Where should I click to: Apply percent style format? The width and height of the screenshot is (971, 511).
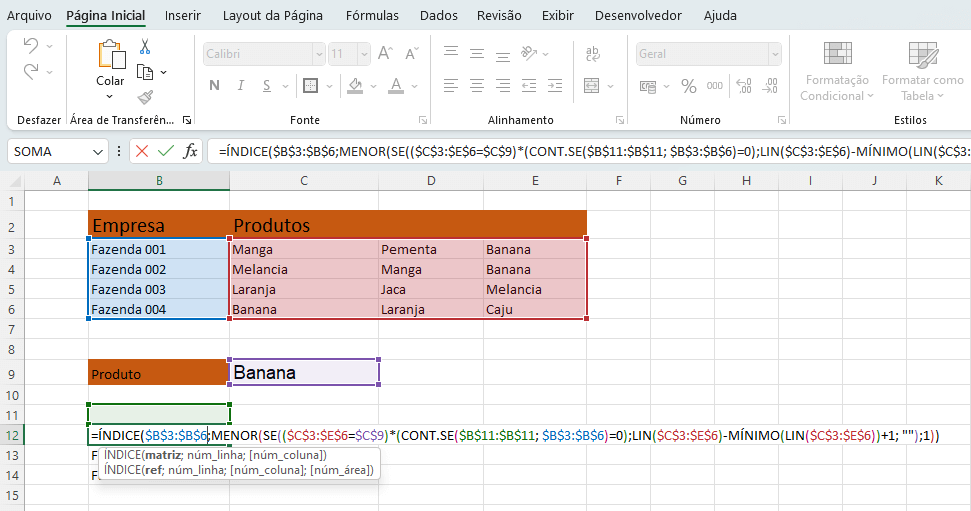689,85
